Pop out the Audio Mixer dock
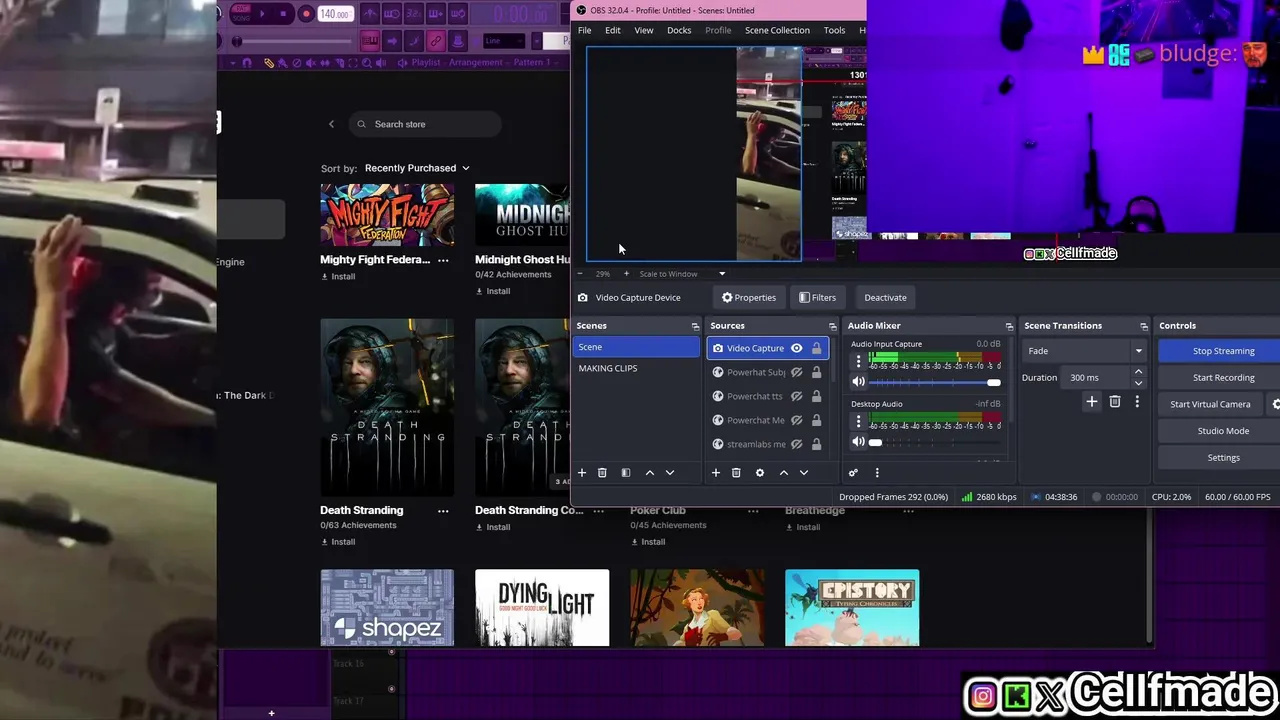The width and height of the screenshot is (1280, 720). [1009, 326]
